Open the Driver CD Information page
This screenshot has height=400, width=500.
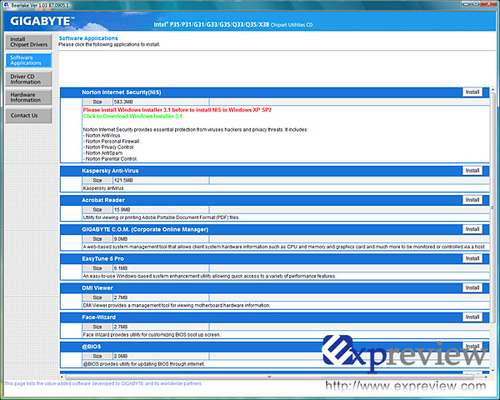29,79
